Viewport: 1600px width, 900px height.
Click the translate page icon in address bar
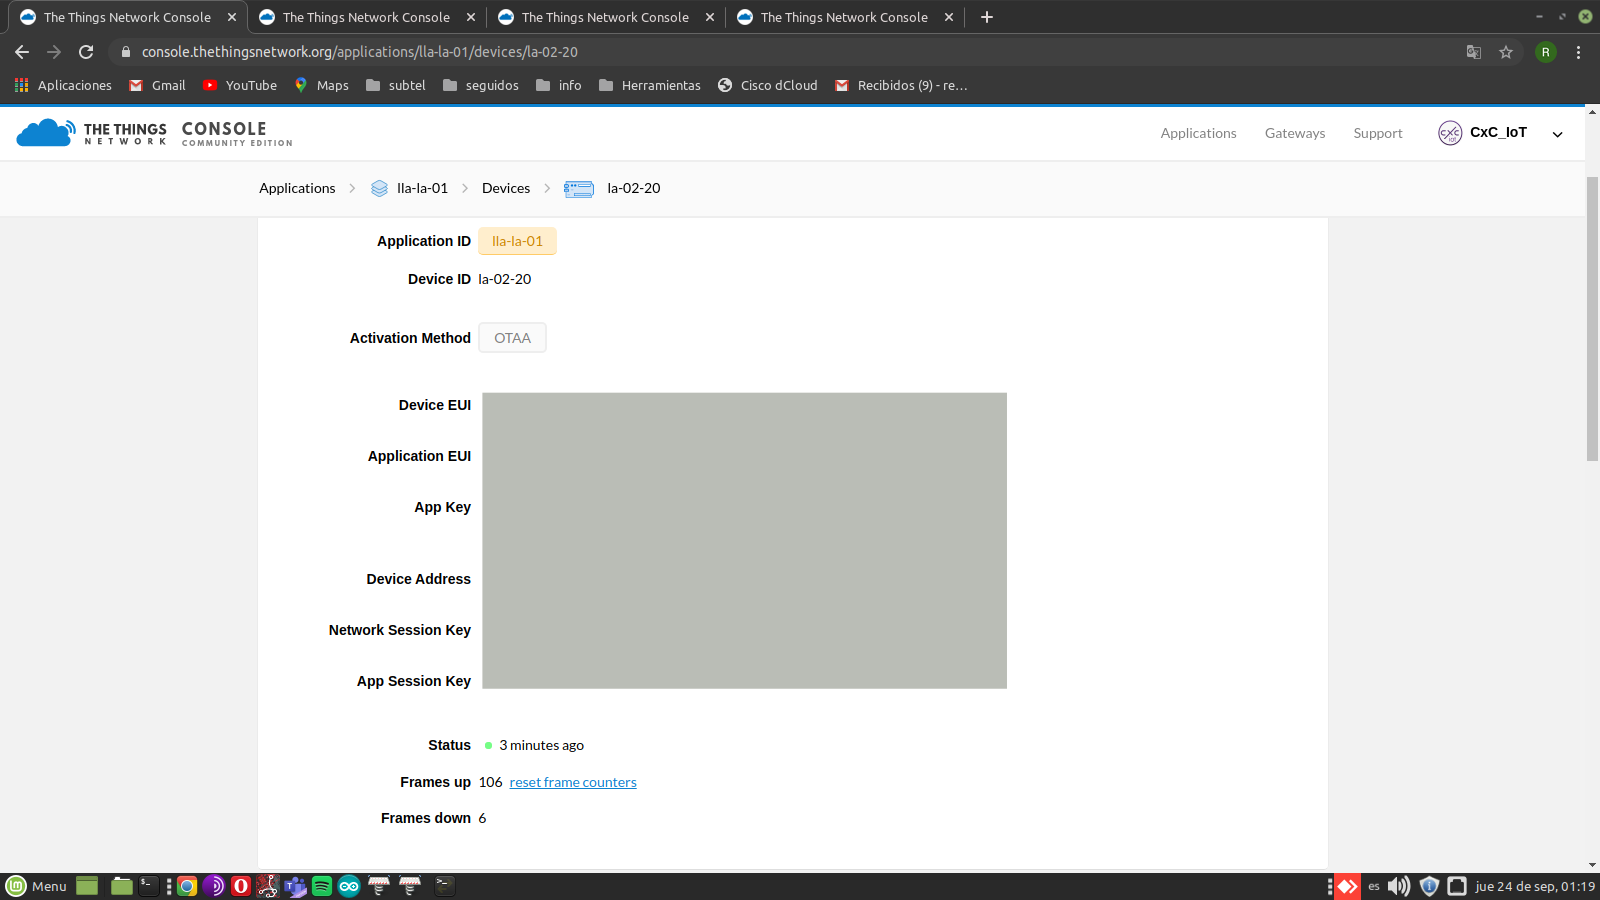click(1474, 52)
